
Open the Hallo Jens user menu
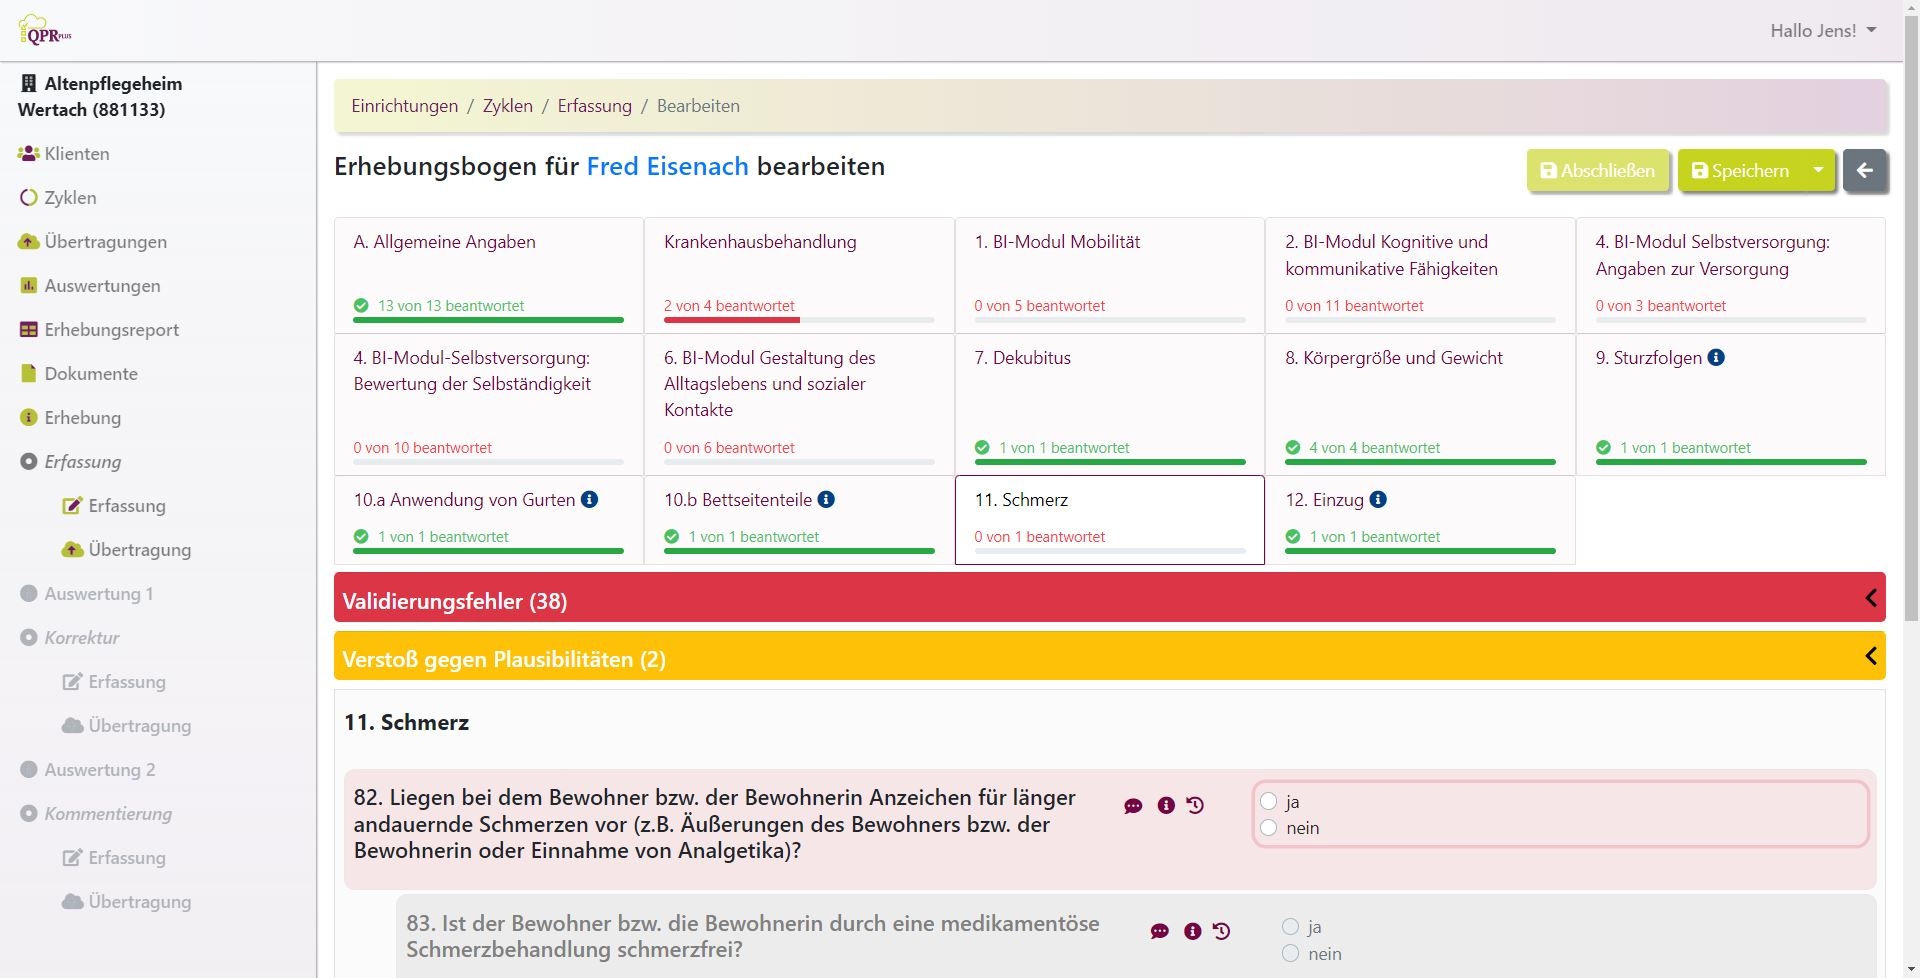tap(1822, 31)
